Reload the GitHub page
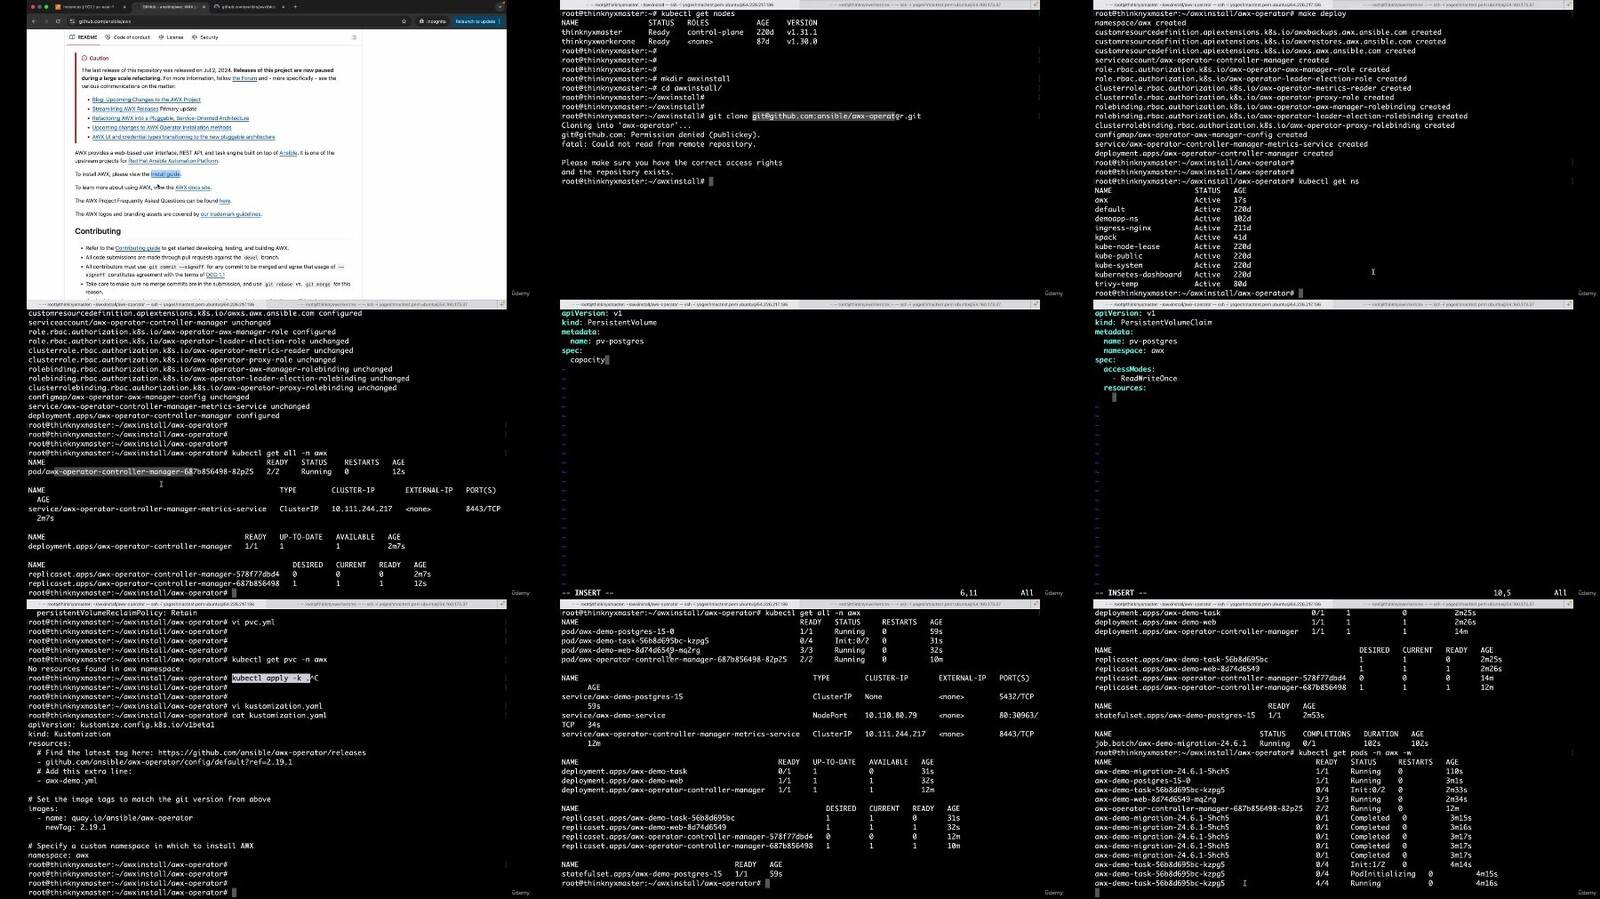This screenshot has width=1600, height=899. click(58, 21)
